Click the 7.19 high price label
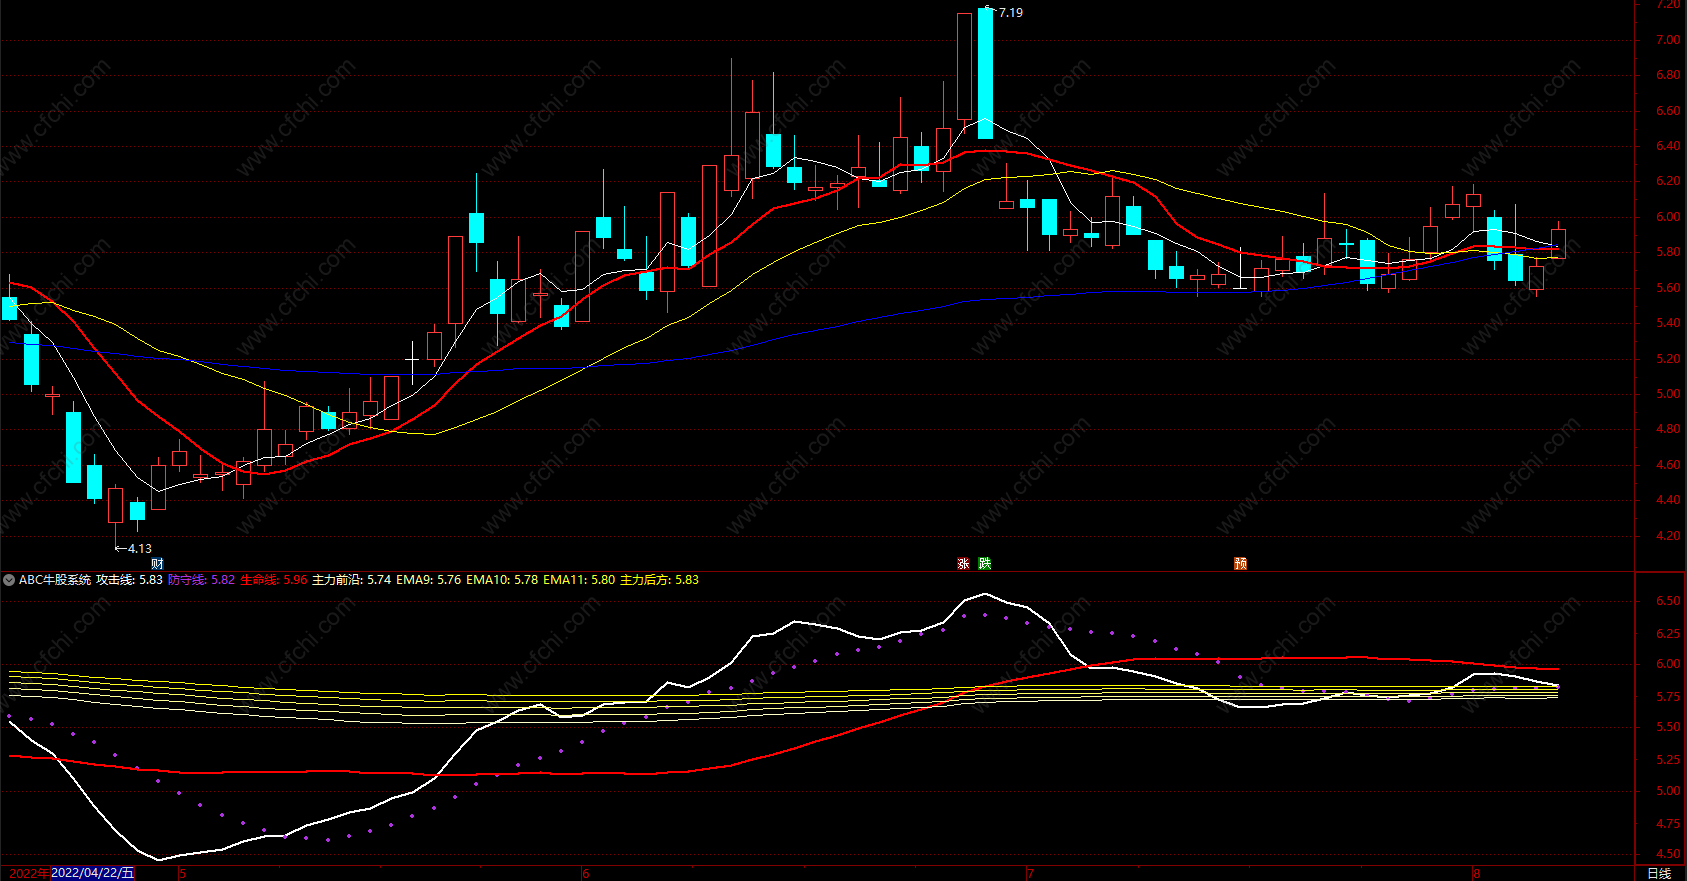The image size is (1687, 881). click(x=1011, y=13)
